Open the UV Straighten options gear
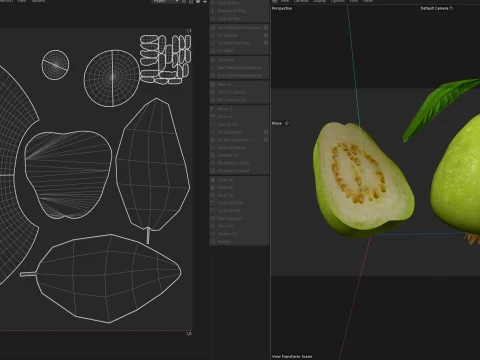 (x=266, y=132)
